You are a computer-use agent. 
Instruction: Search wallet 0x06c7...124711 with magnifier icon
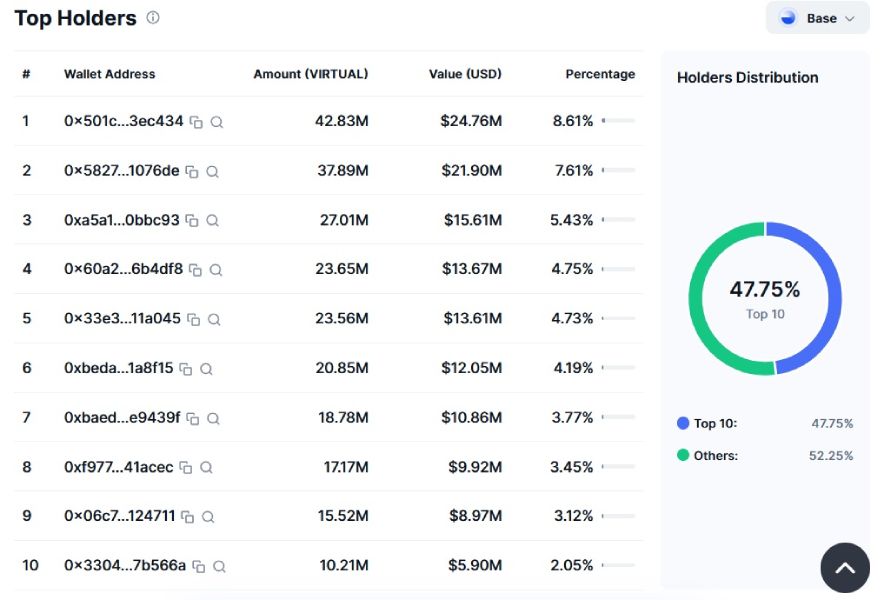208,517
